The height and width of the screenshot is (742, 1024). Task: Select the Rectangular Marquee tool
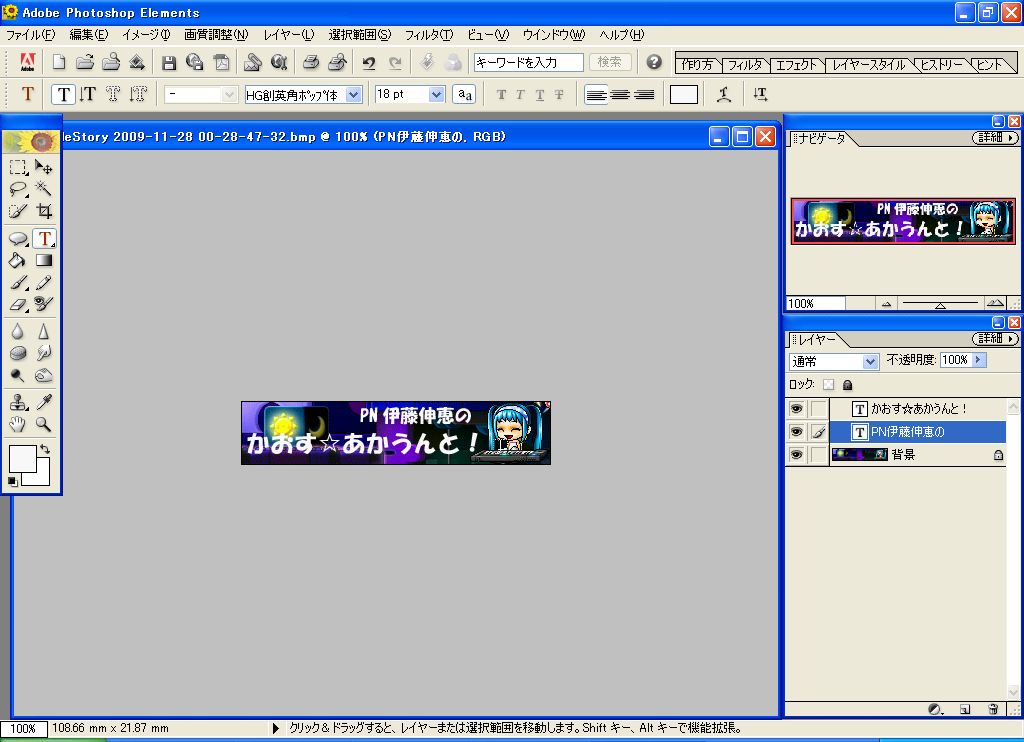pyautogui.click(x=18, y=167)
